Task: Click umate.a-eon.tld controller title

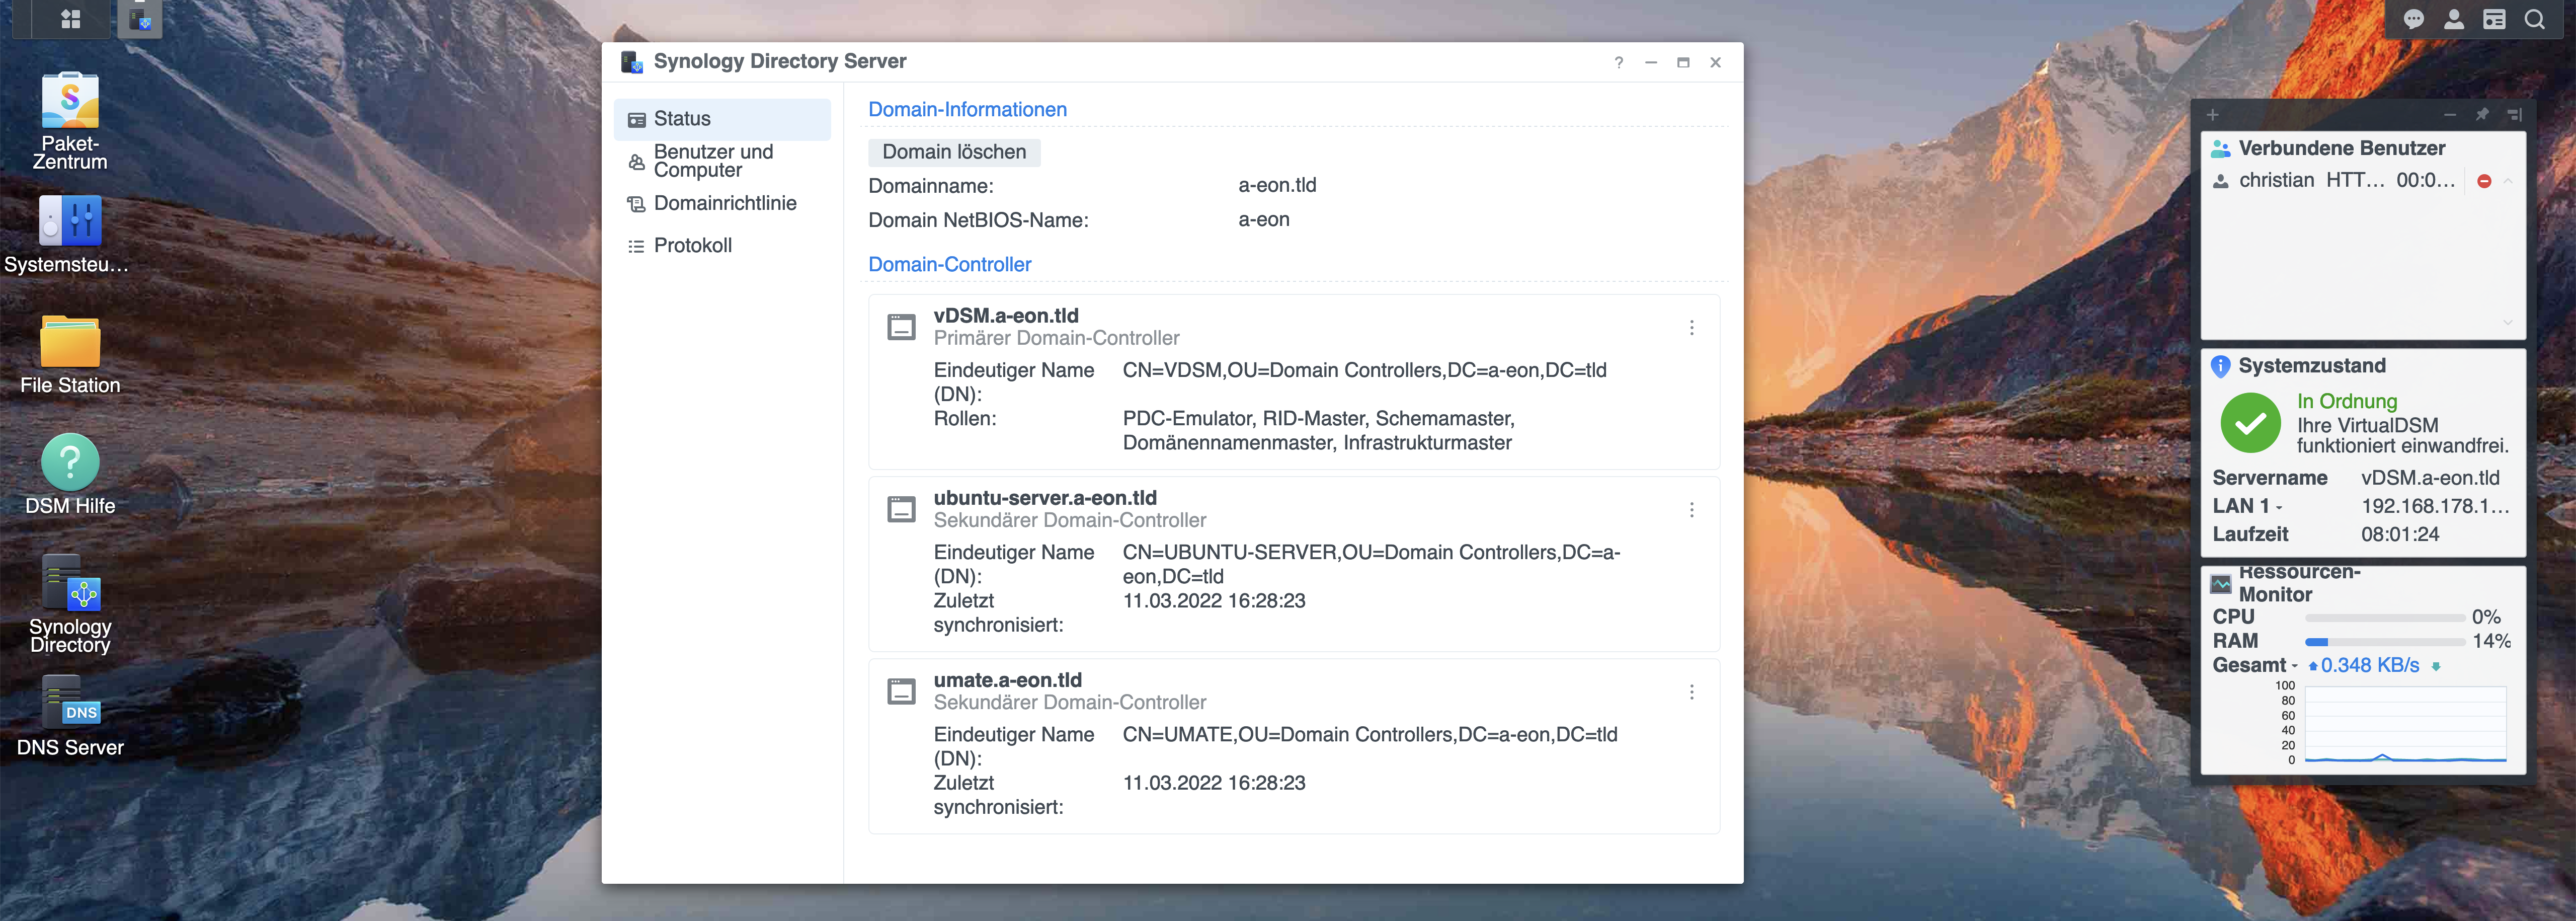Action: tap(1007, 680)
